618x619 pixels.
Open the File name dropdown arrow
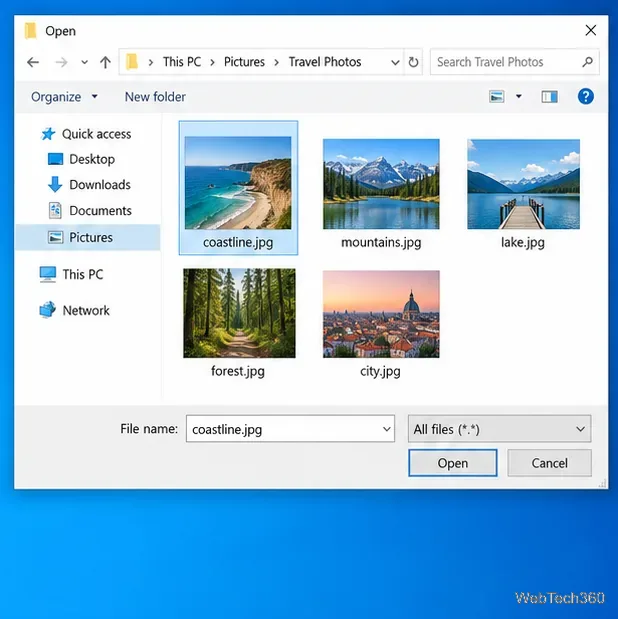pos(387,429)
